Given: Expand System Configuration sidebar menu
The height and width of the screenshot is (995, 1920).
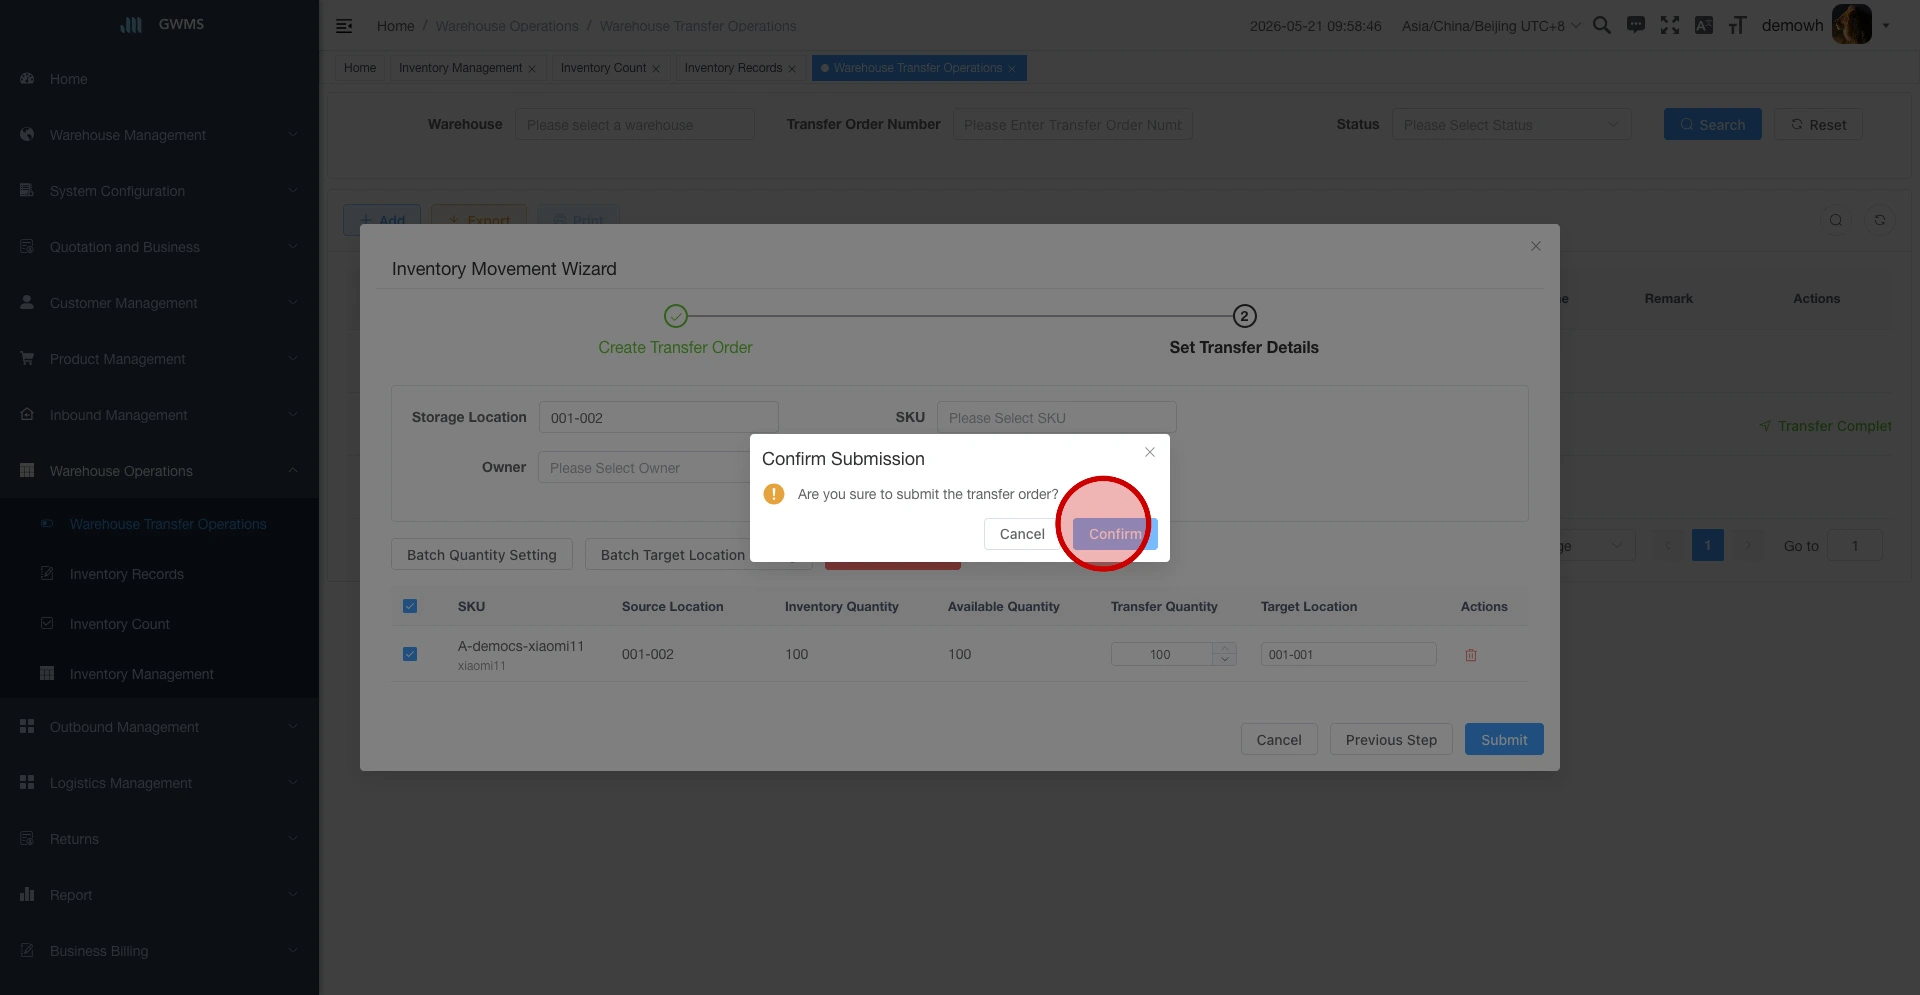Looking at the screenshot, I should tap(159, 191).
